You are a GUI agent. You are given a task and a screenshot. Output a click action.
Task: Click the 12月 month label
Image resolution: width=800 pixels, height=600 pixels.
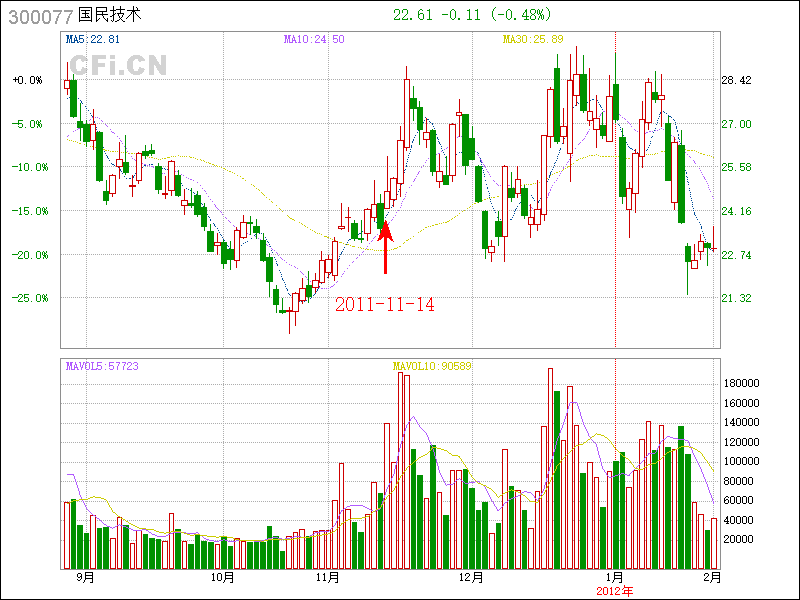click(x=471, y=578)
